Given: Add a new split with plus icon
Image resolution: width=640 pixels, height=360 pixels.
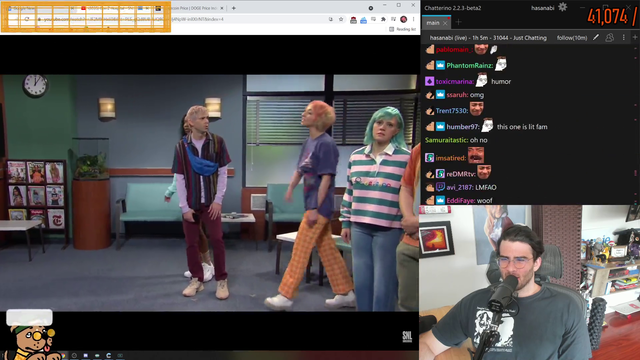Looking at the screenshot, I should (x=635, y=38).
